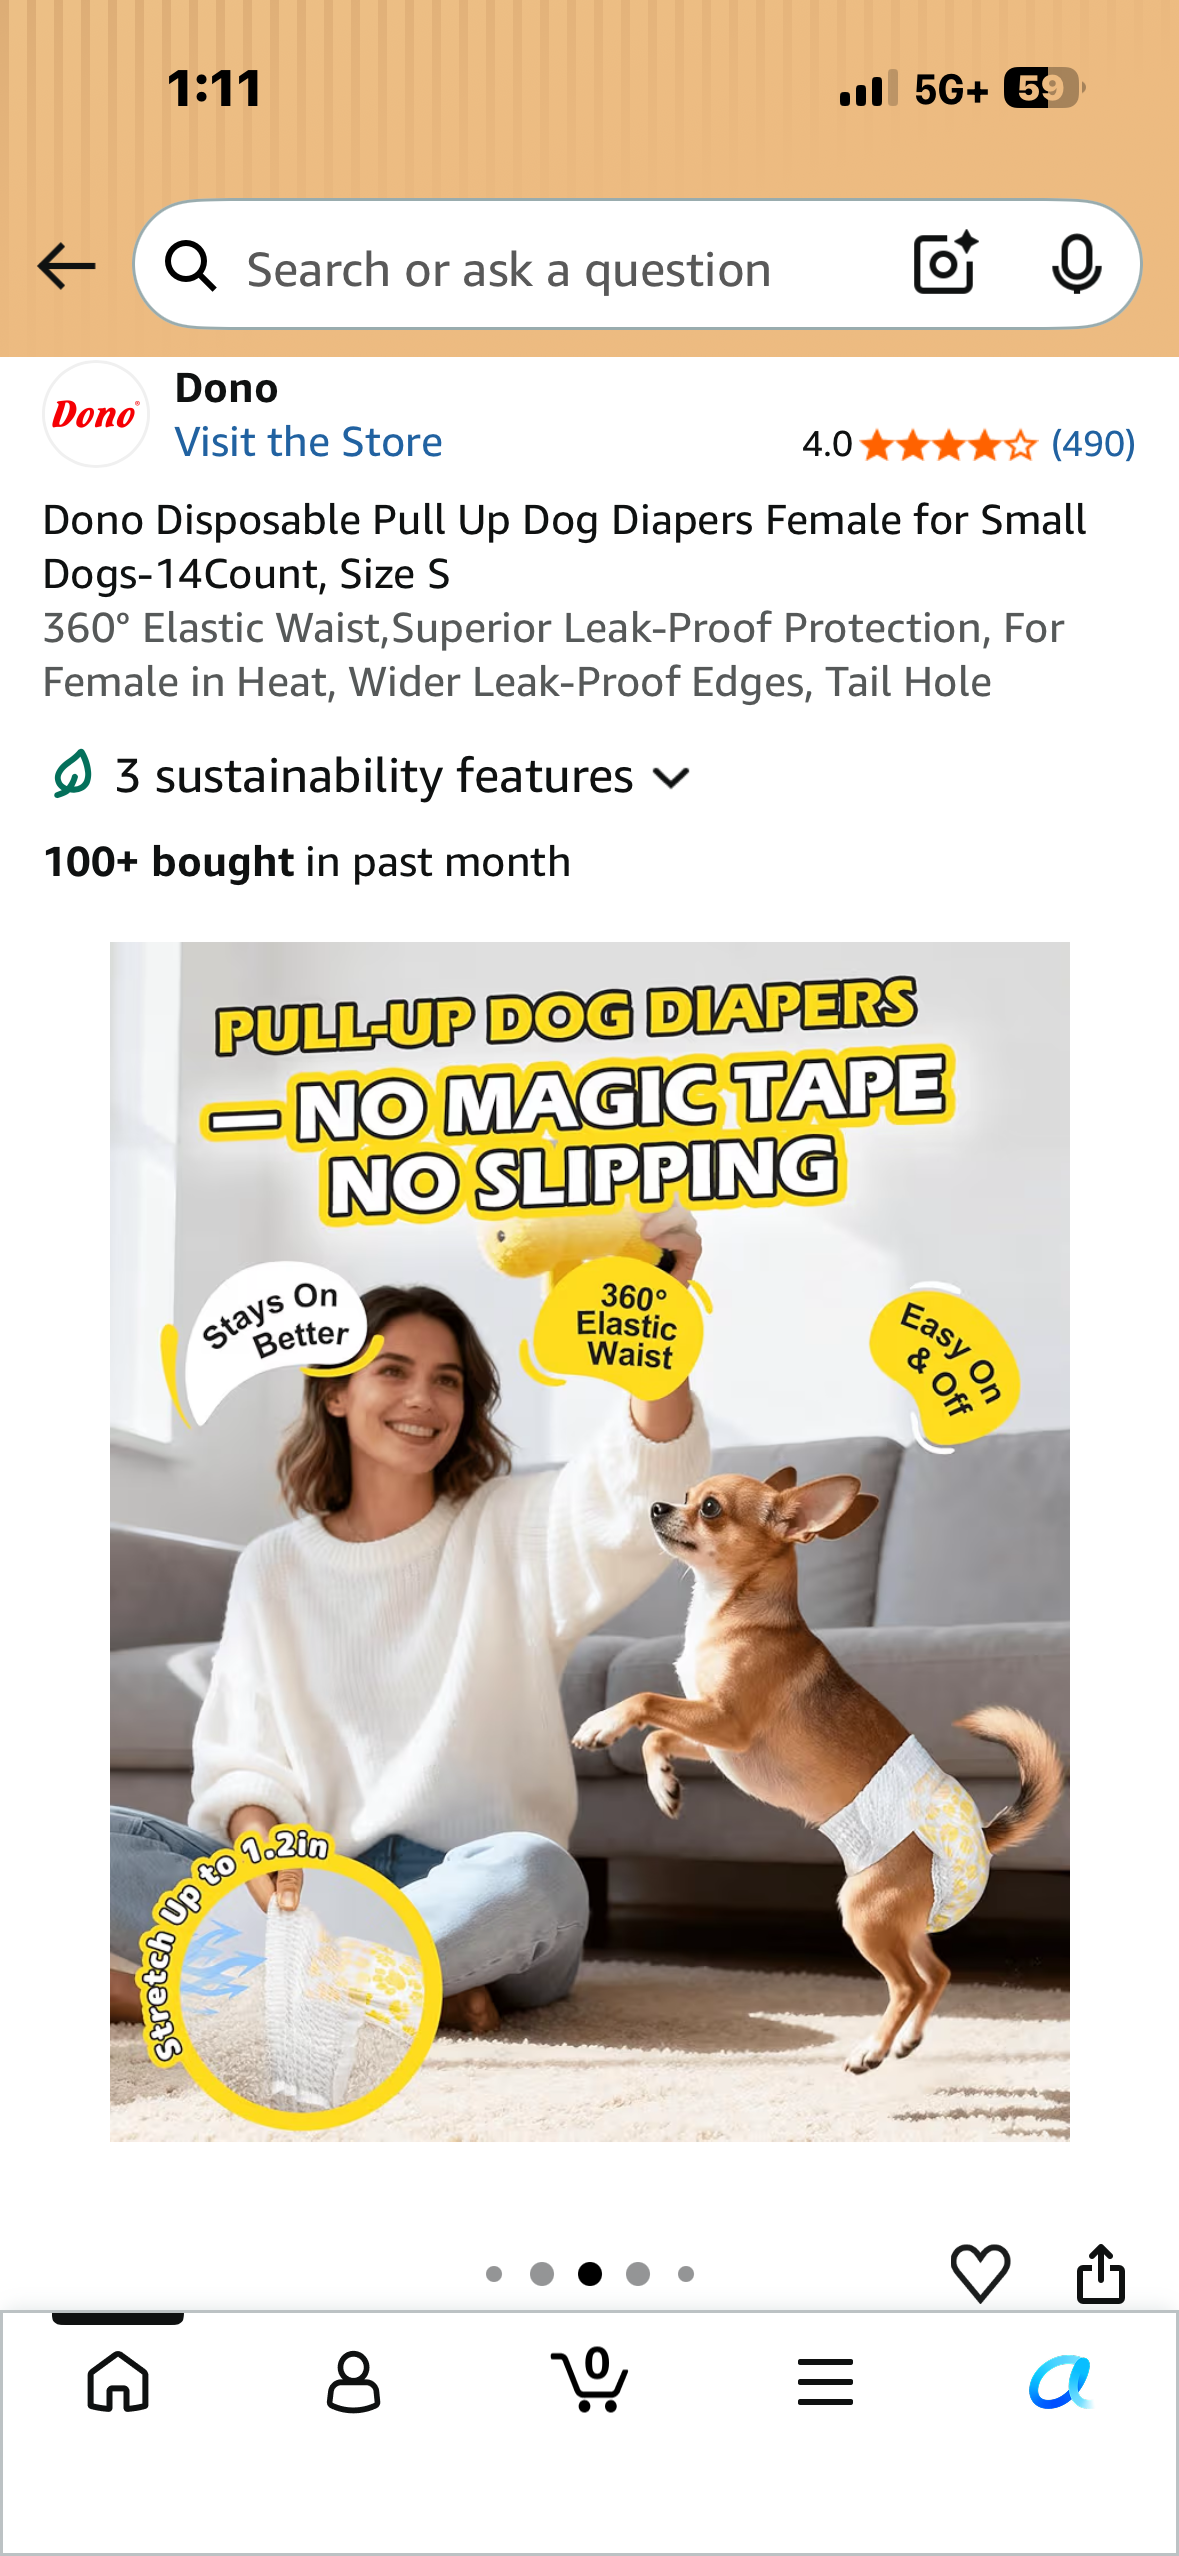Open the account profile tab
Image resolution: width=1179 pixels, height=2556 pixels.
tap(354, 2381)
